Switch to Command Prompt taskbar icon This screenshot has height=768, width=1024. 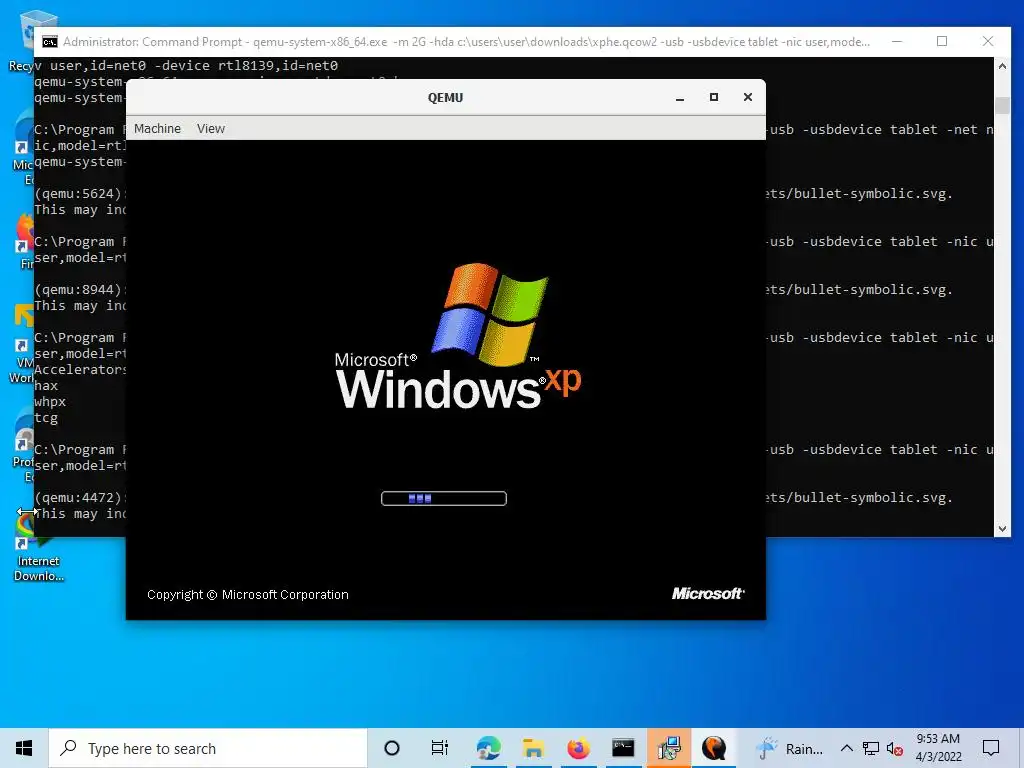(623, 748)
